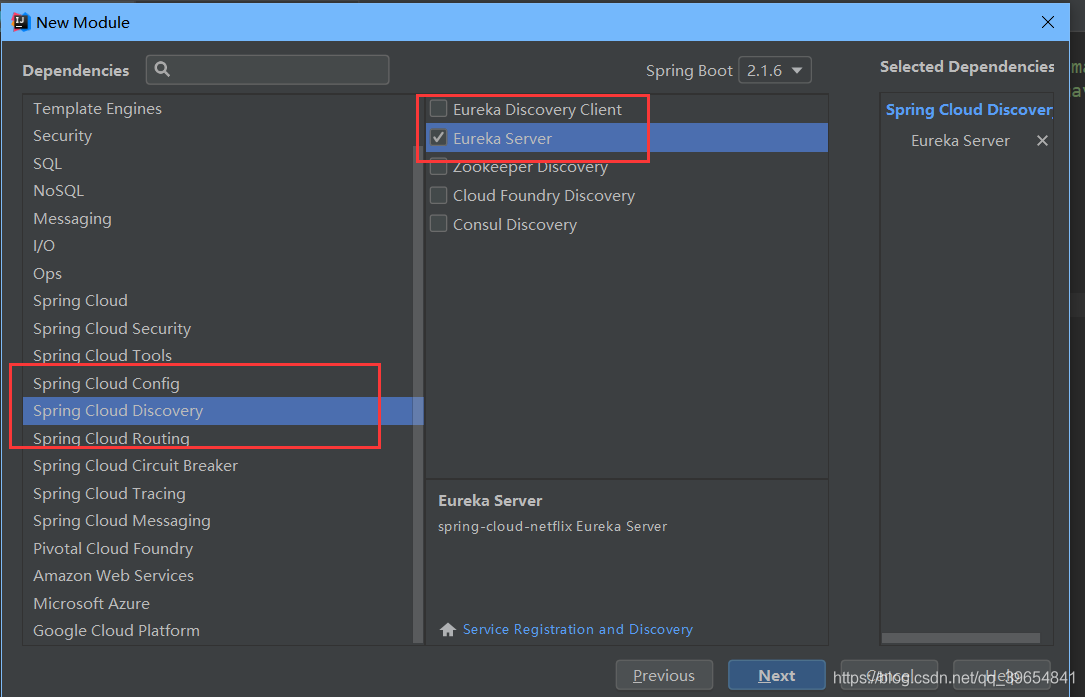
Task: Close the New Module dialog
Action: pos(1047,22)
